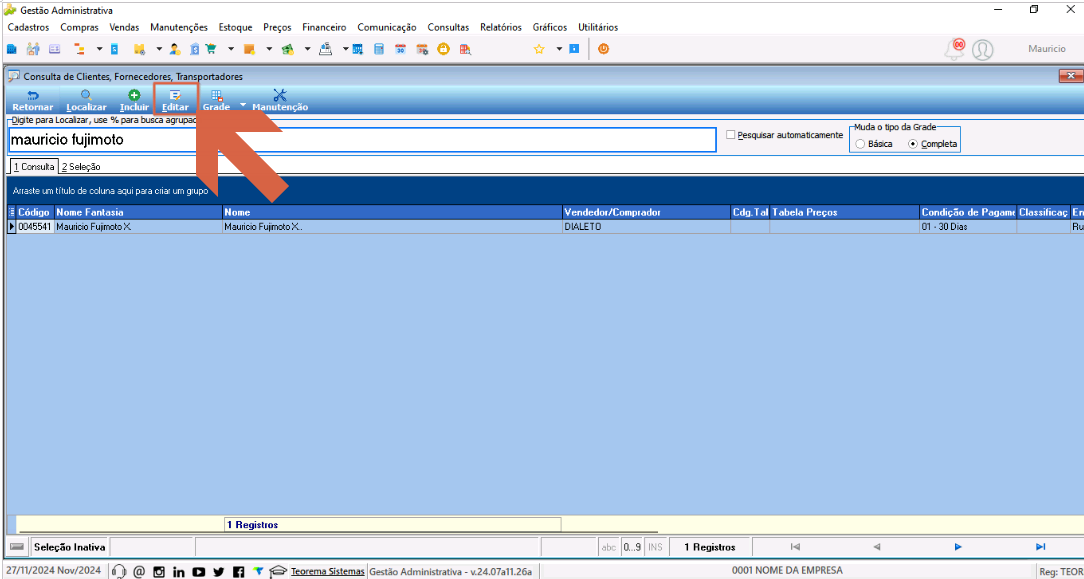Screen dimensions: 1084x579
Task: Switch to the 1 Consulta tab
Action: tap(34, 167)
